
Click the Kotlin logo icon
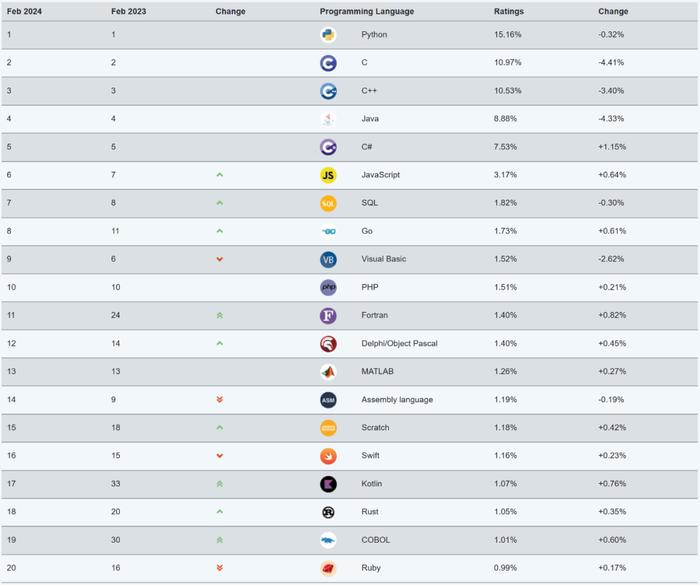click(x=328, y=484)
